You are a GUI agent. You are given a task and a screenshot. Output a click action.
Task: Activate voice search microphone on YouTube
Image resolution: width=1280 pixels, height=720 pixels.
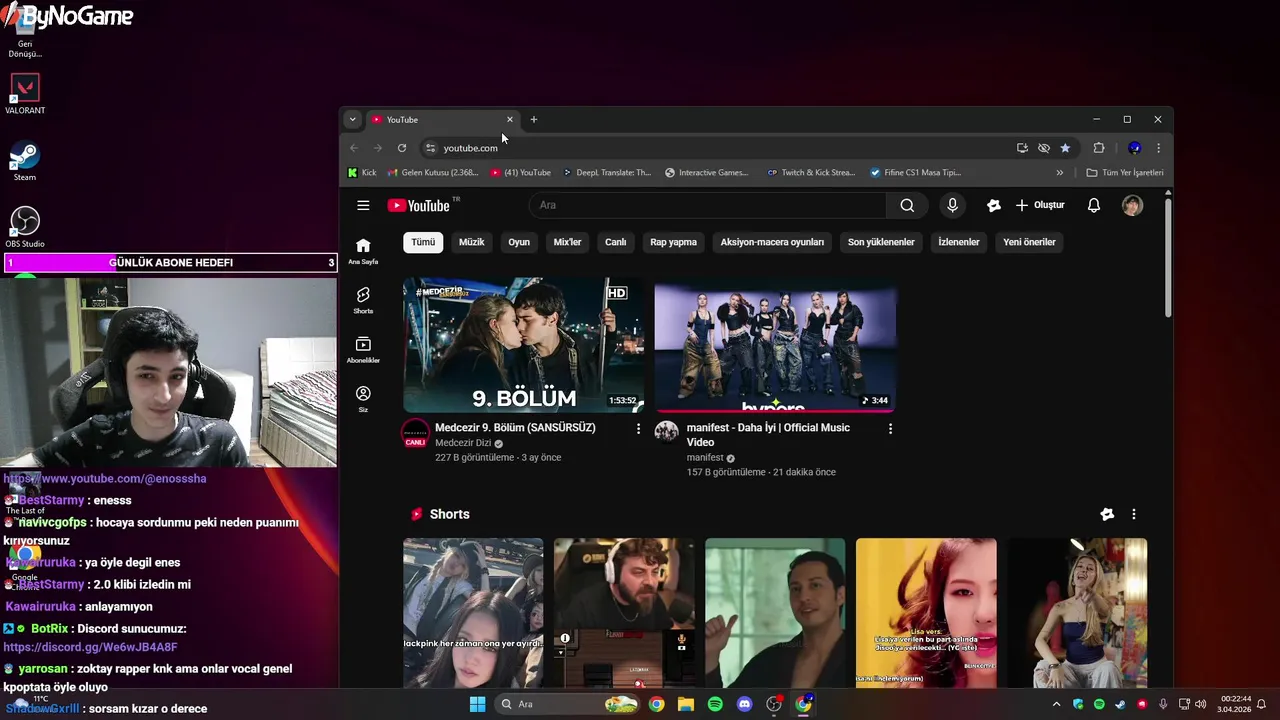[952, 205]
